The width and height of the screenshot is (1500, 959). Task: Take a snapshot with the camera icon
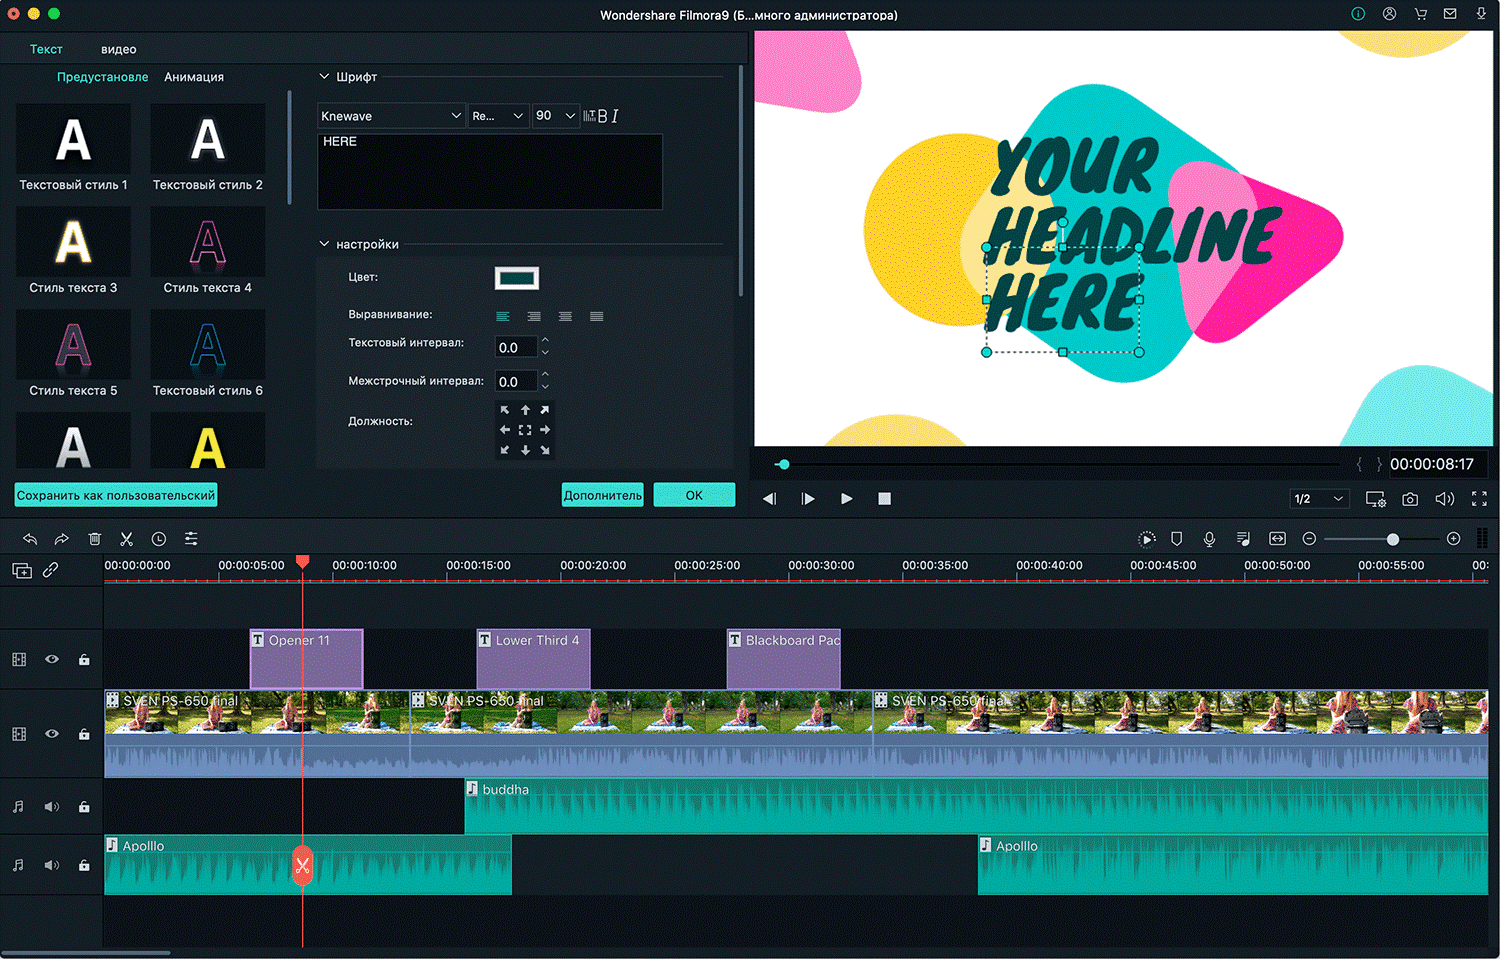(x=1410, y=499)
